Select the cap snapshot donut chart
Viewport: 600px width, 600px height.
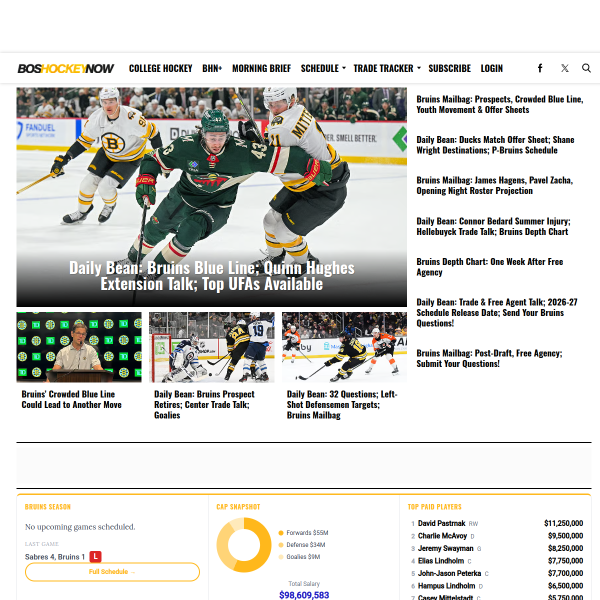[x=244, y=545]
